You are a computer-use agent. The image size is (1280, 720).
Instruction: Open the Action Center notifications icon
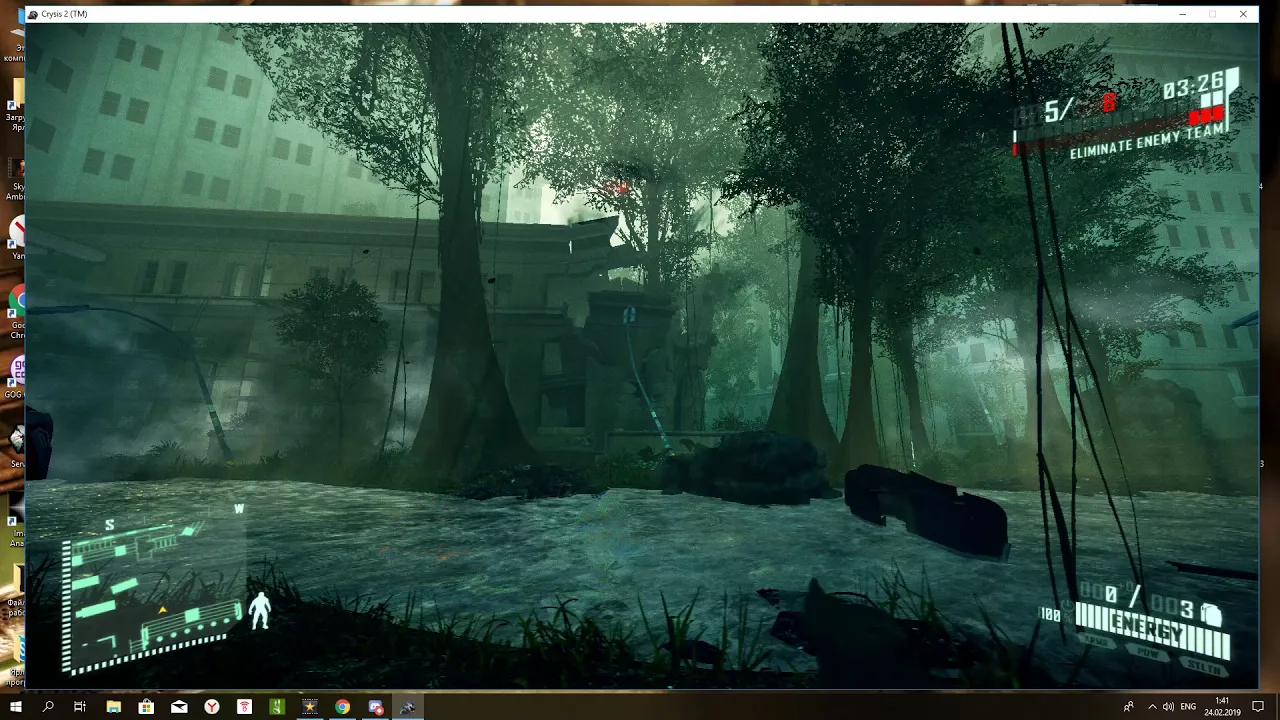[x=1259, y=707]
